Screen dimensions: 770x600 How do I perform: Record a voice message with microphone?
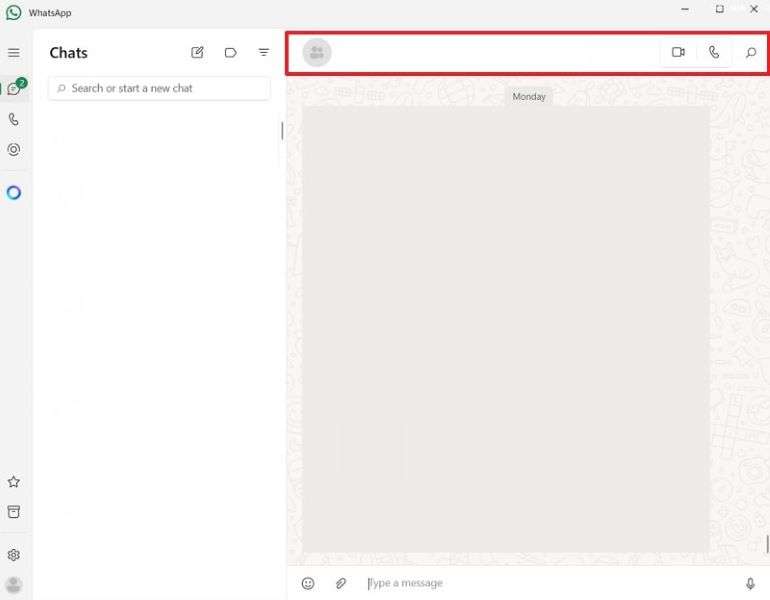tap(750, 583)
